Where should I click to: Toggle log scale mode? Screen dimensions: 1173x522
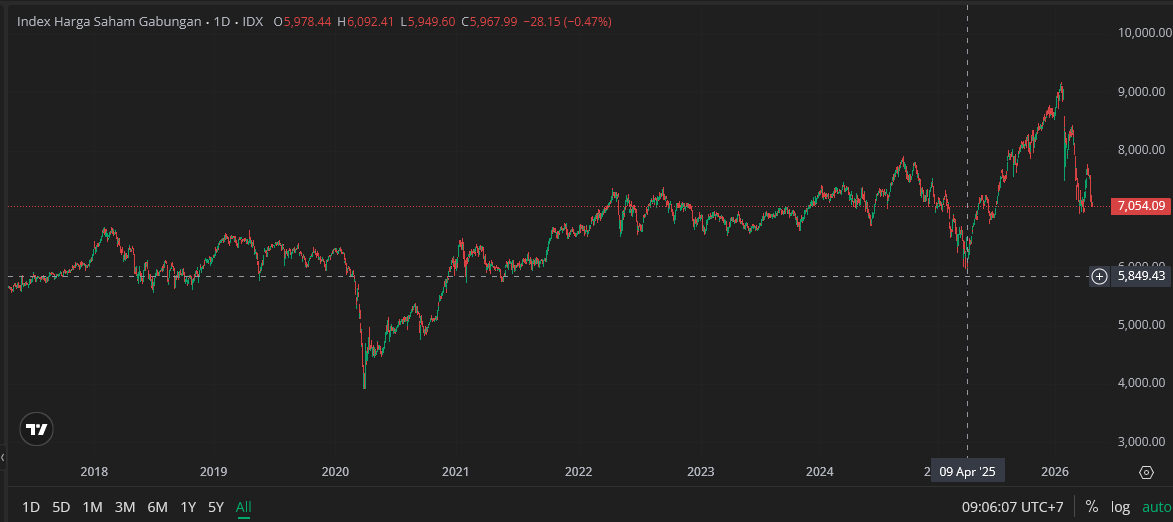1120,507
